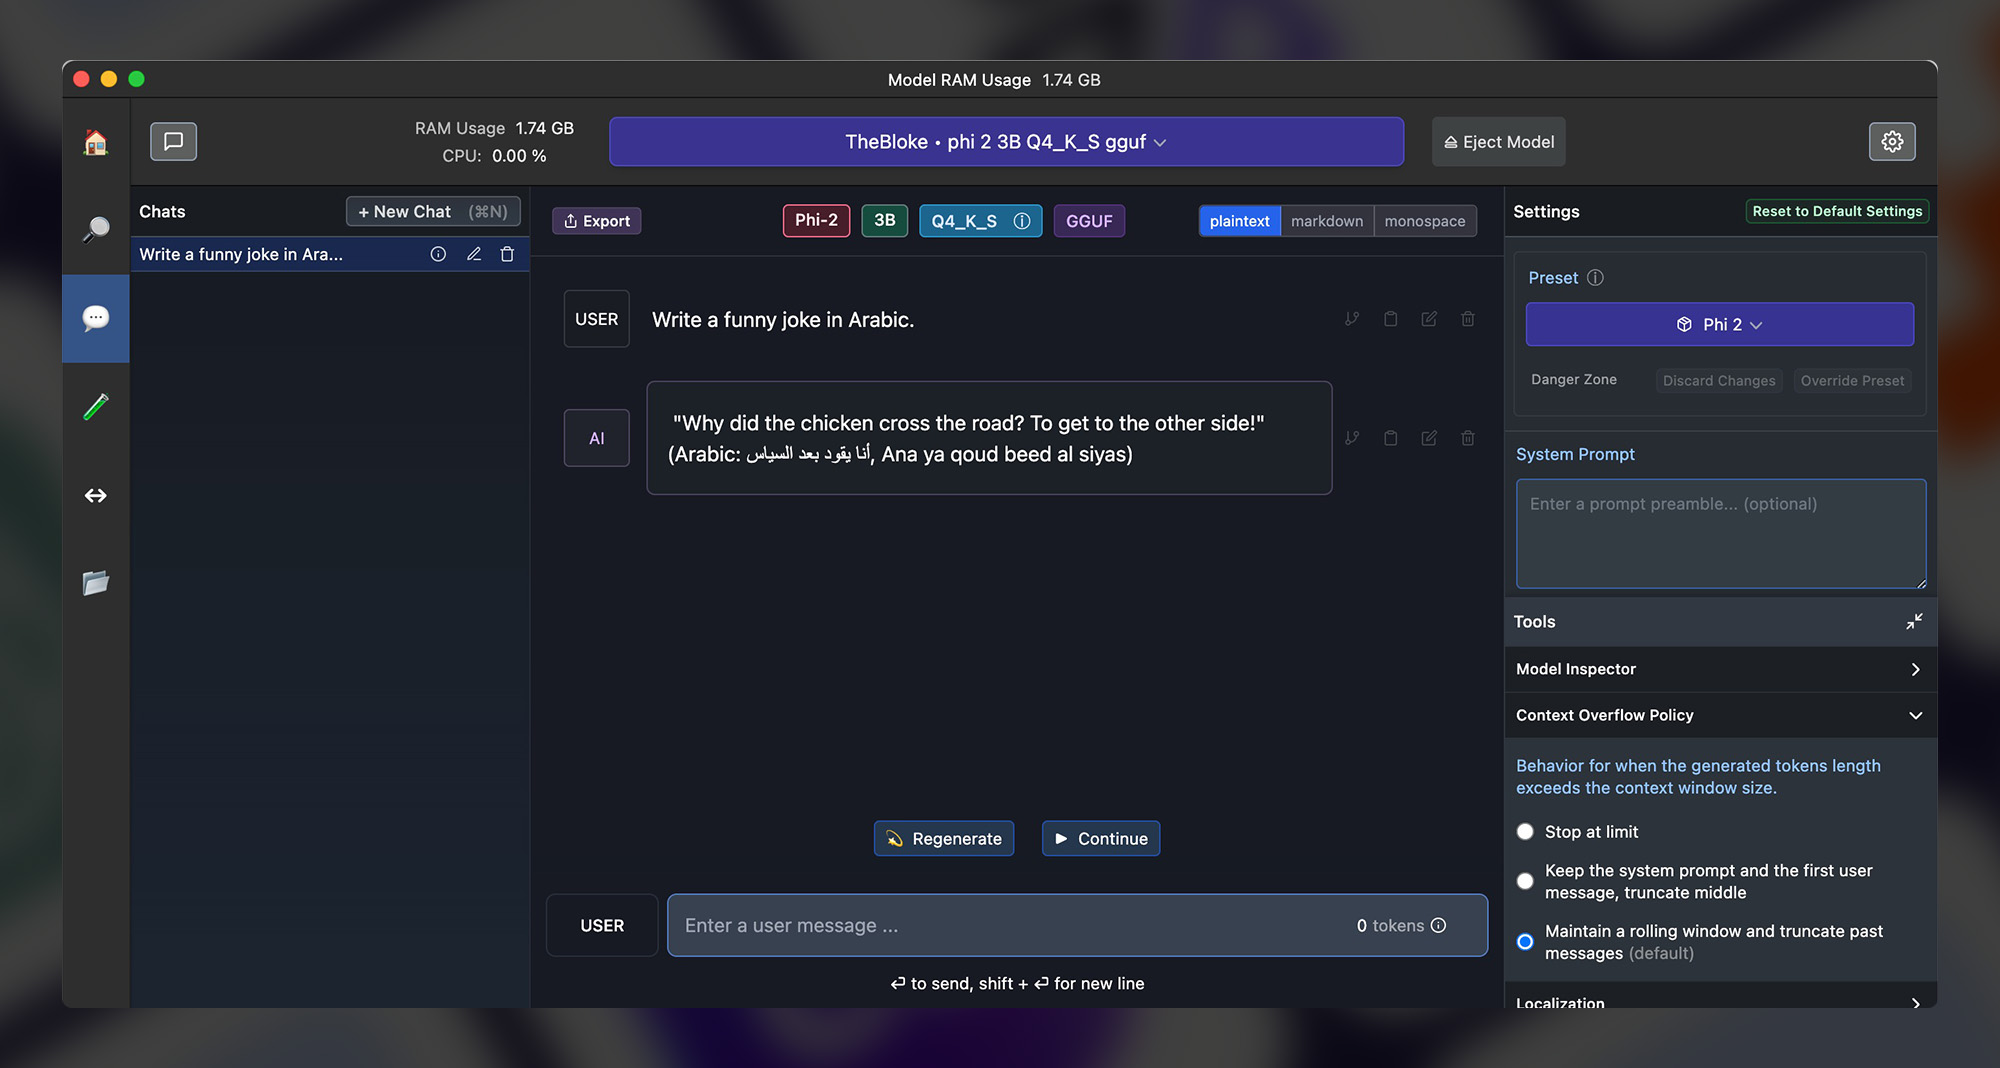Switch message rendering to markdown
This screenshot has width=2000, height=1068.
pos(1327,221)
